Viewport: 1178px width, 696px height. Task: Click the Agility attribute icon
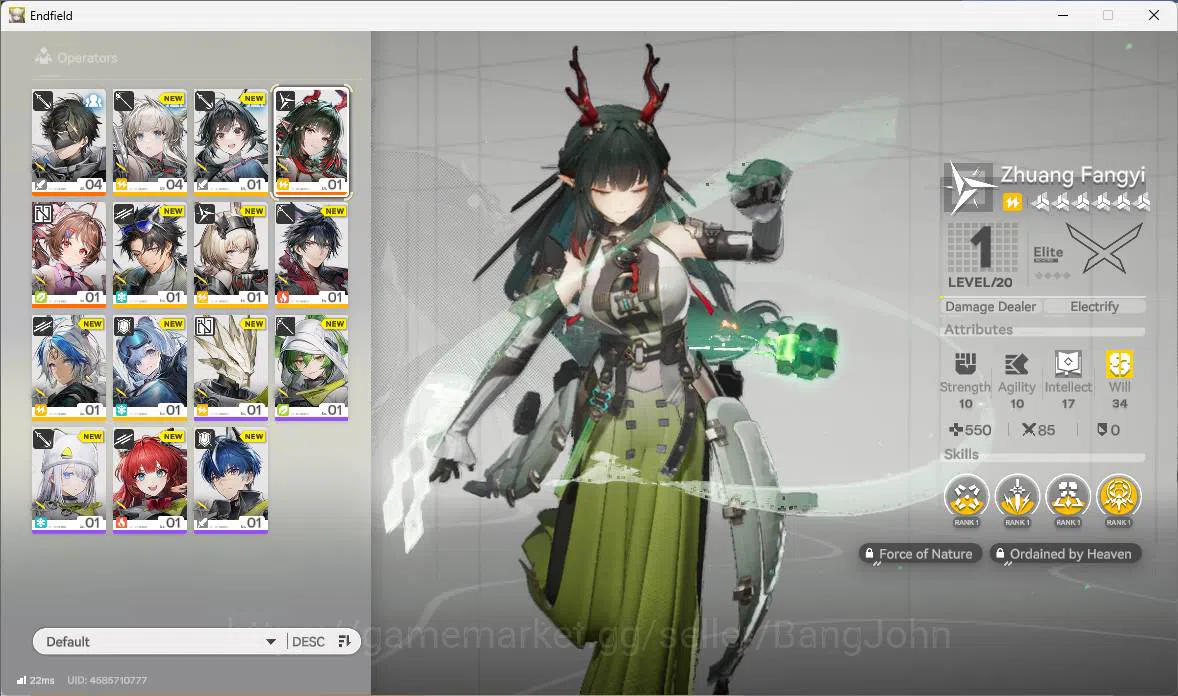point(1016,364)
